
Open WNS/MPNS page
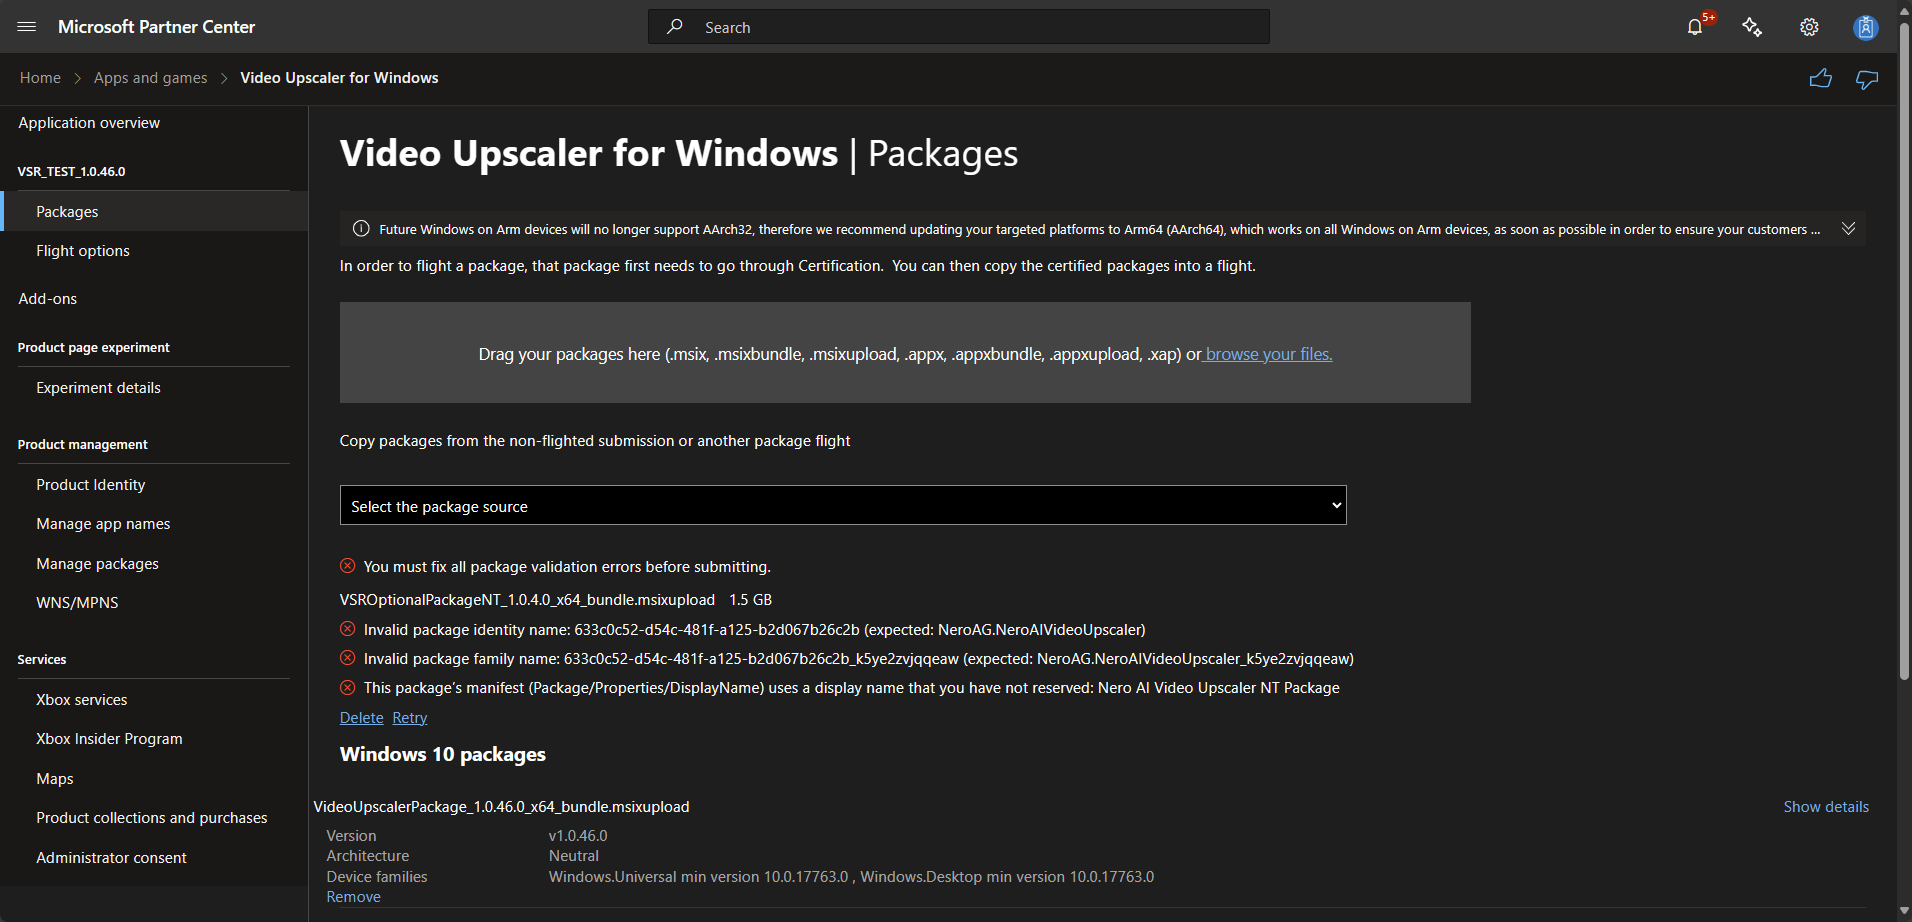click(77, 603)
